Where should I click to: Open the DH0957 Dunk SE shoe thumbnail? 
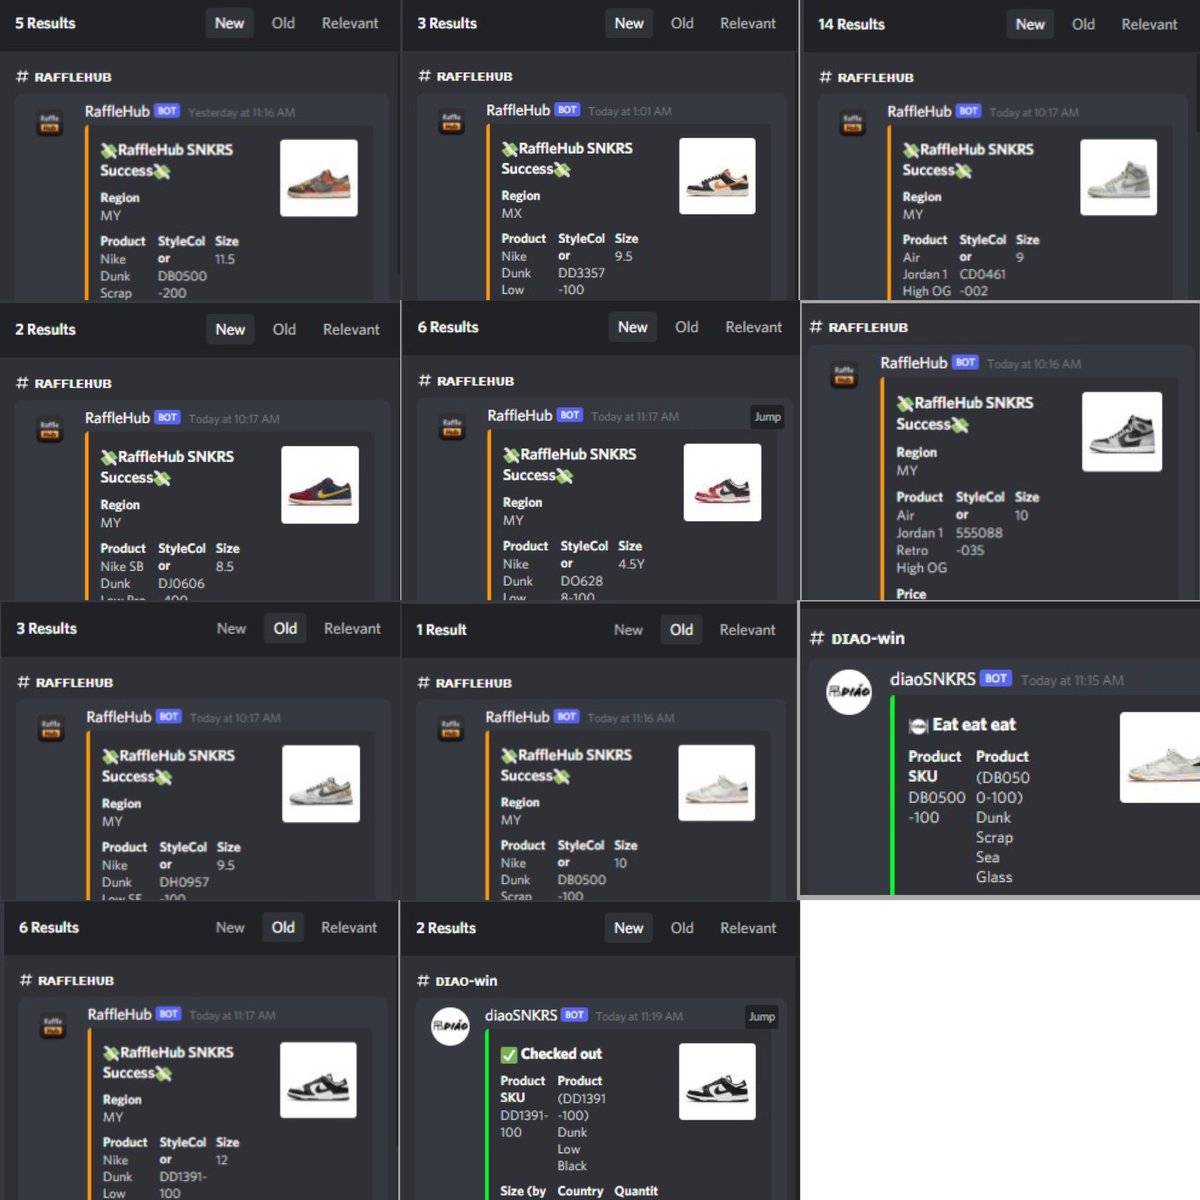pos(321,784)
